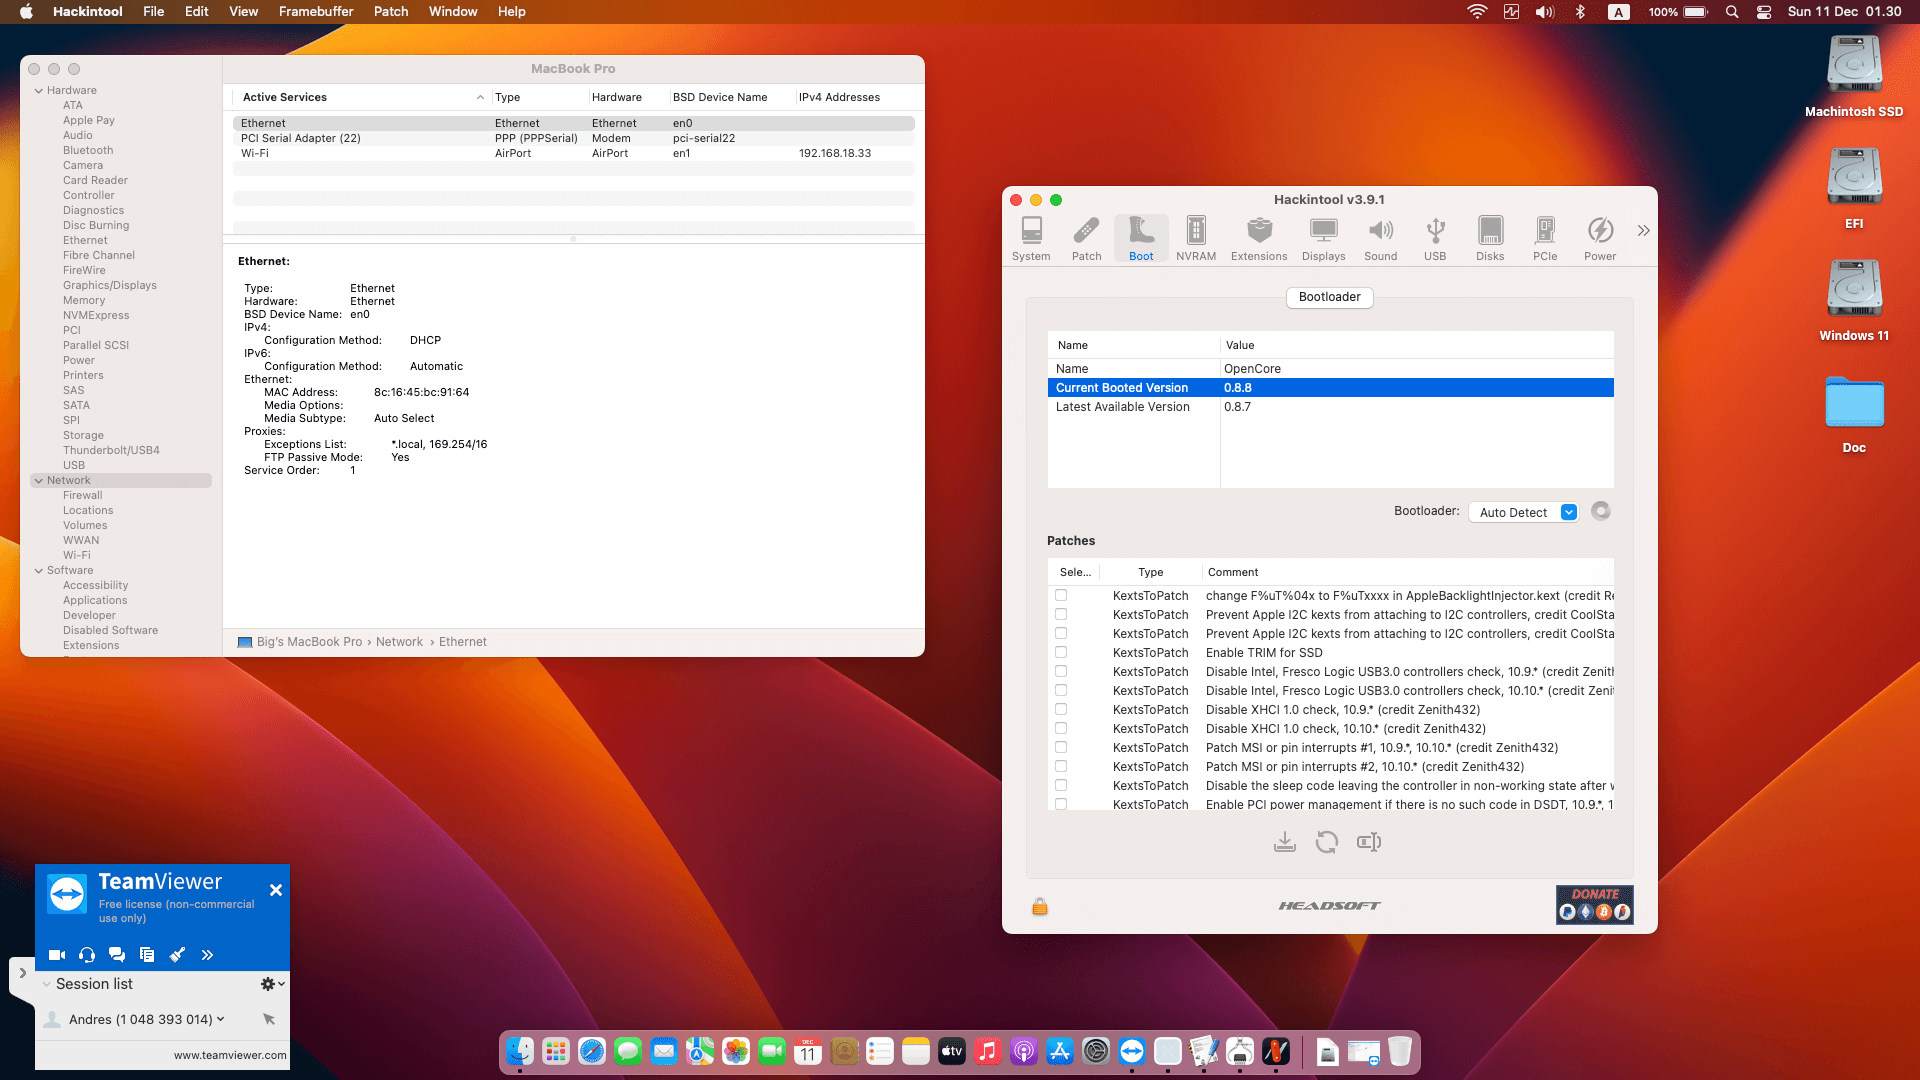Check Patch MSI or pin interrupts #2

1061,766
